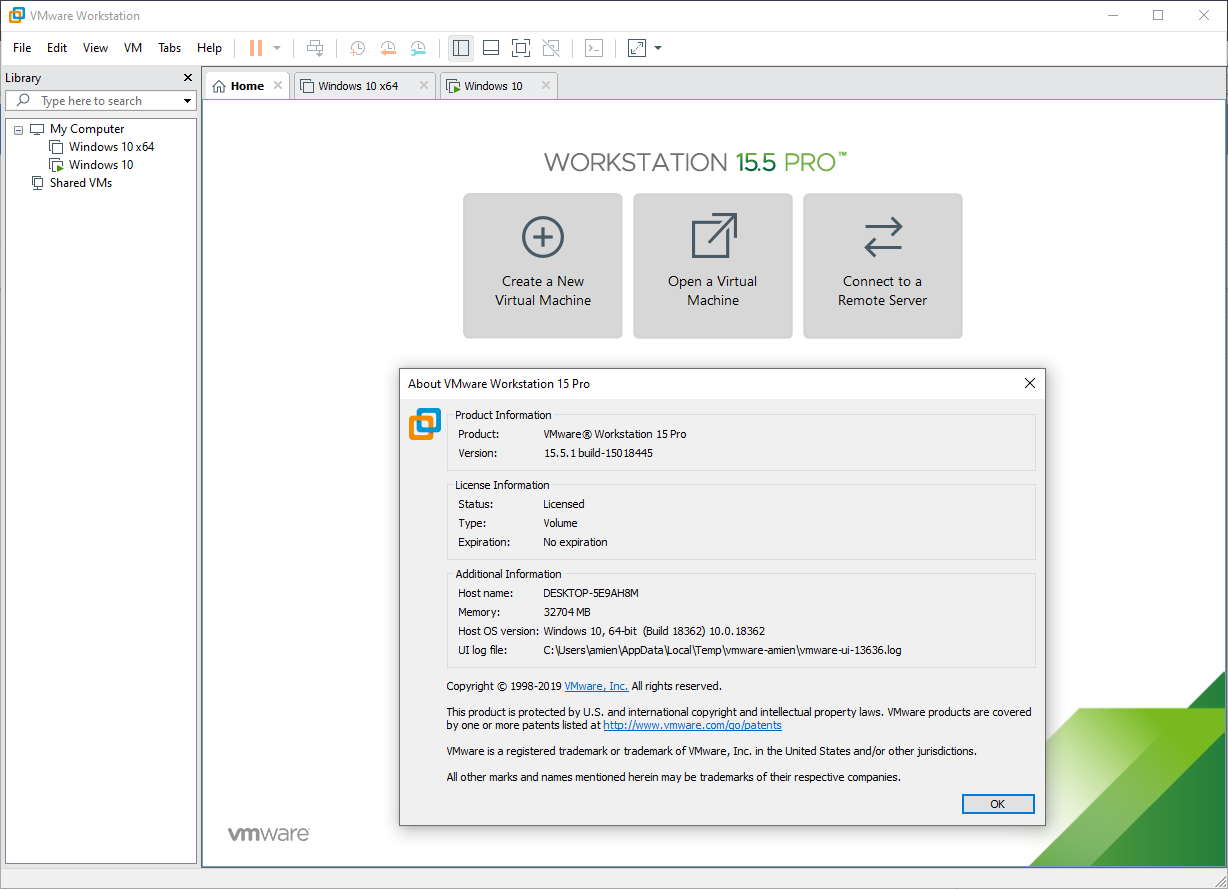Click the No expiration value
The image size is (1228, 889).
575,542
